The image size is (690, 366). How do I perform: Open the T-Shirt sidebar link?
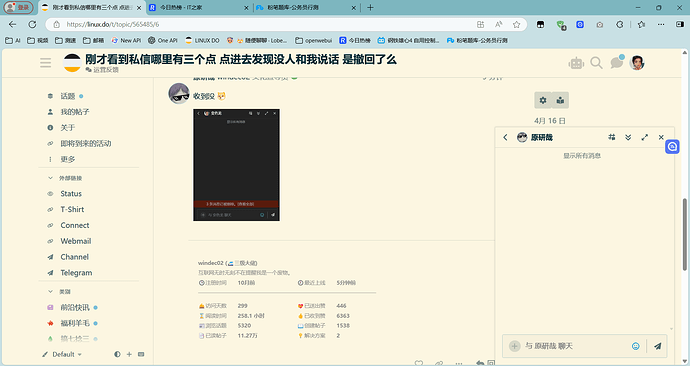tap(72, 209)
